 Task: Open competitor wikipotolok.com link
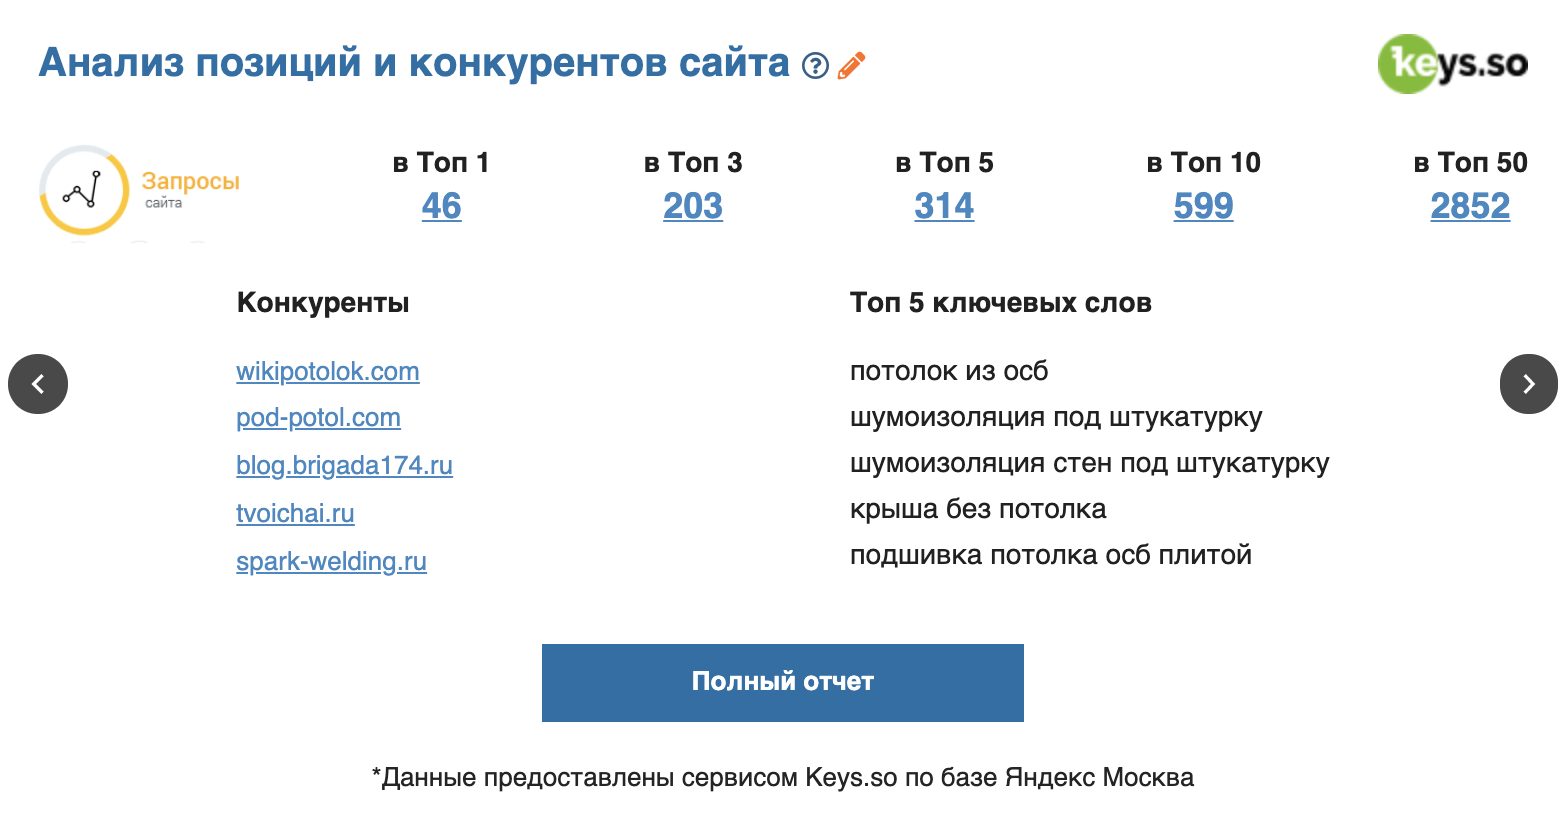[x=327, y=371]
